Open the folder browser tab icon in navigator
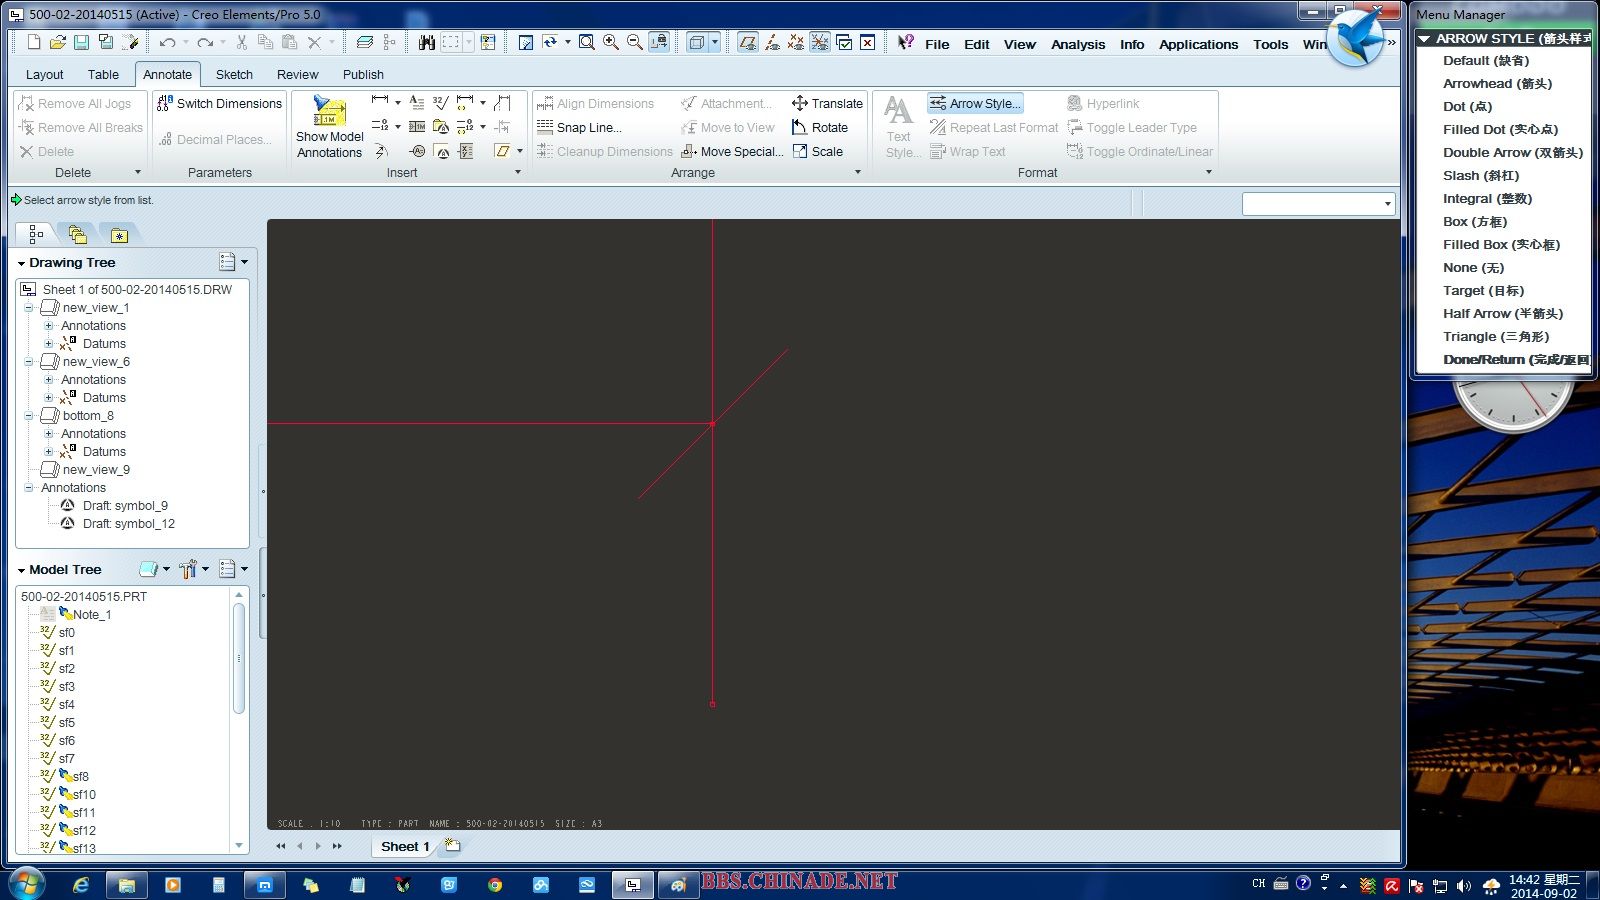 pyautogui.click(x=77, y=234)
